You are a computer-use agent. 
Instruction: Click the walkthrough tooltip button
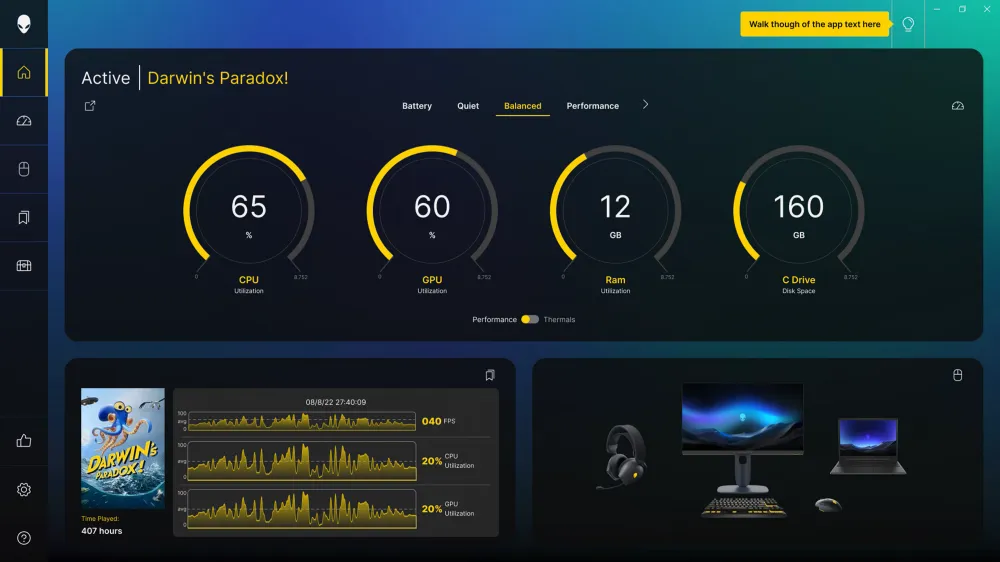(x=814, y=24)
